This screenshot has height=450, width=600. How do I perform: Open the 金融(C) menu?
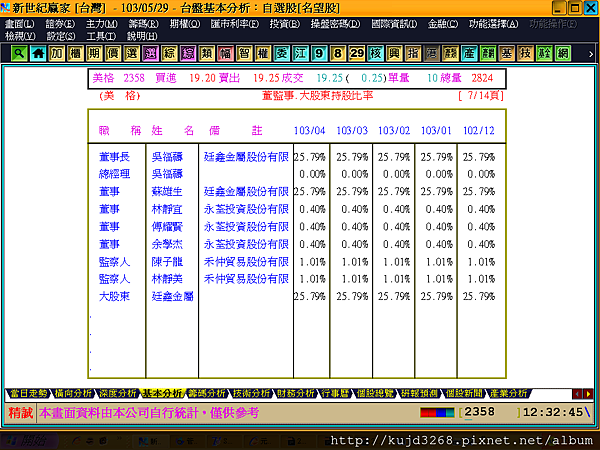click(443, 24)
